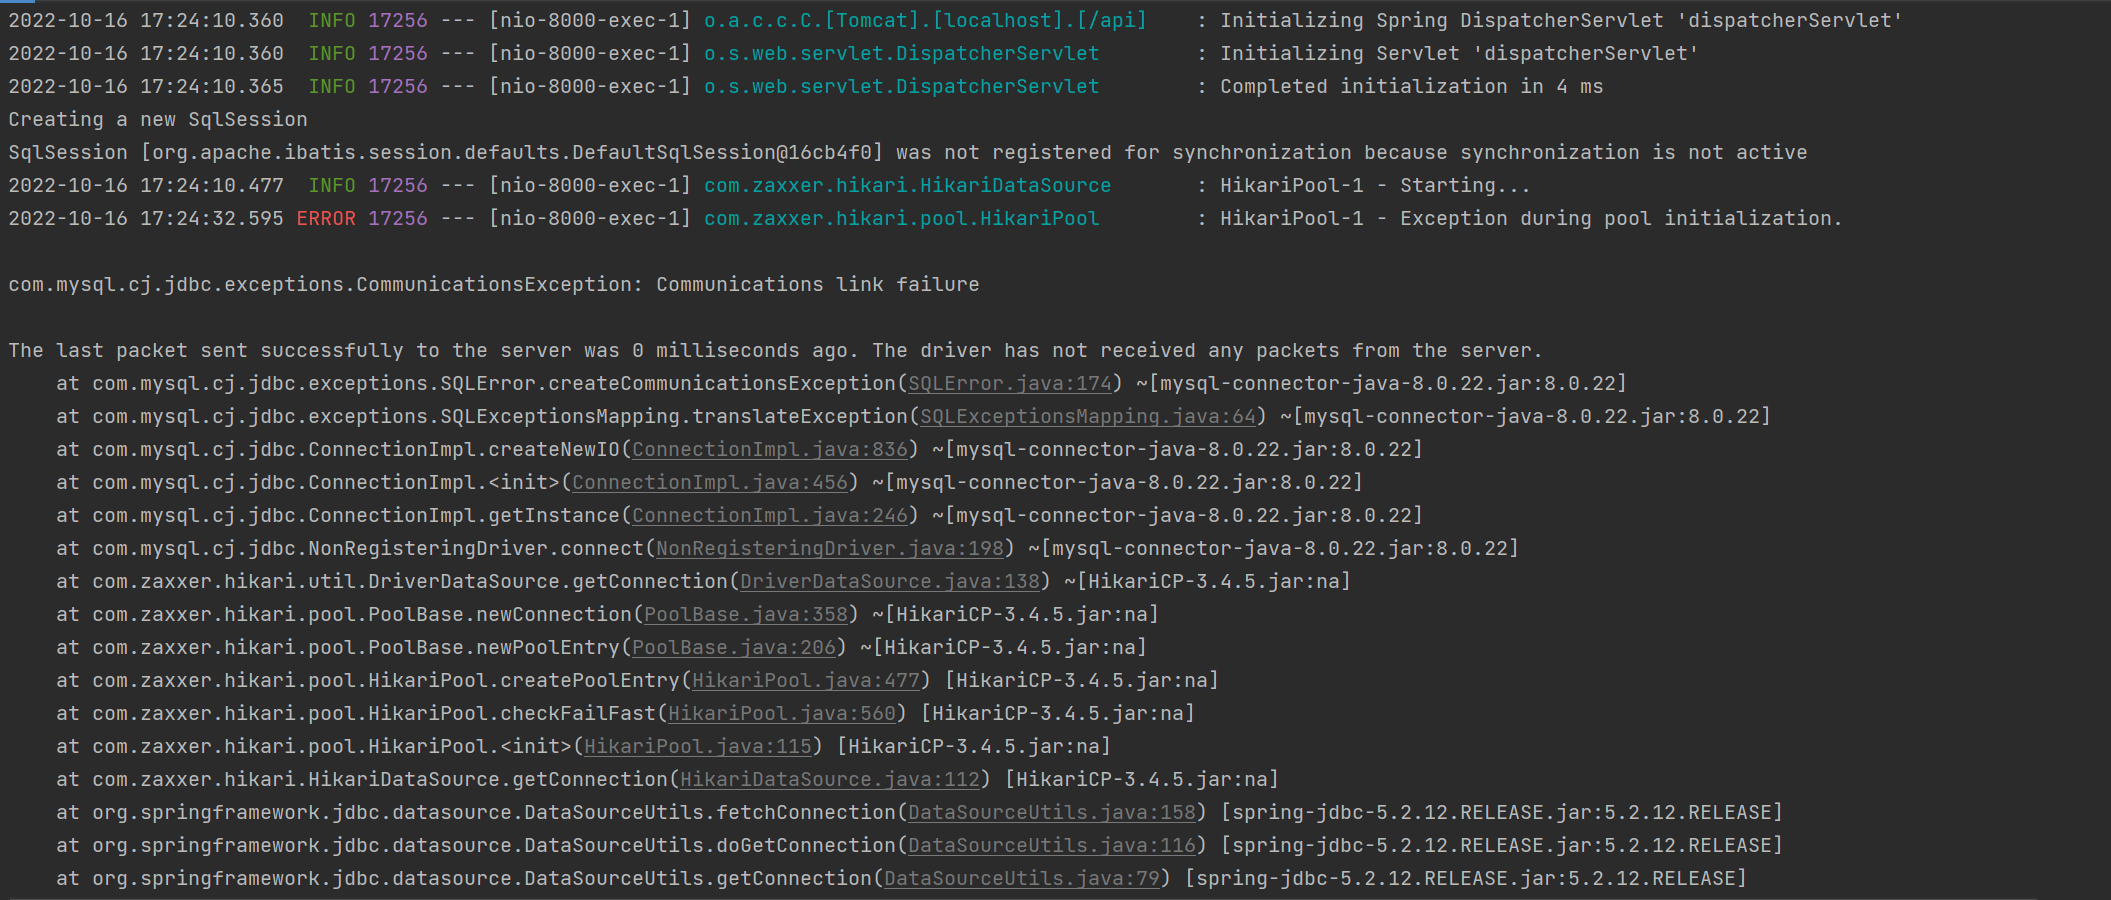2111x900 pixels.
Task: Open the ConnectionImpl.java:456 link
Action: coord(710,482)
